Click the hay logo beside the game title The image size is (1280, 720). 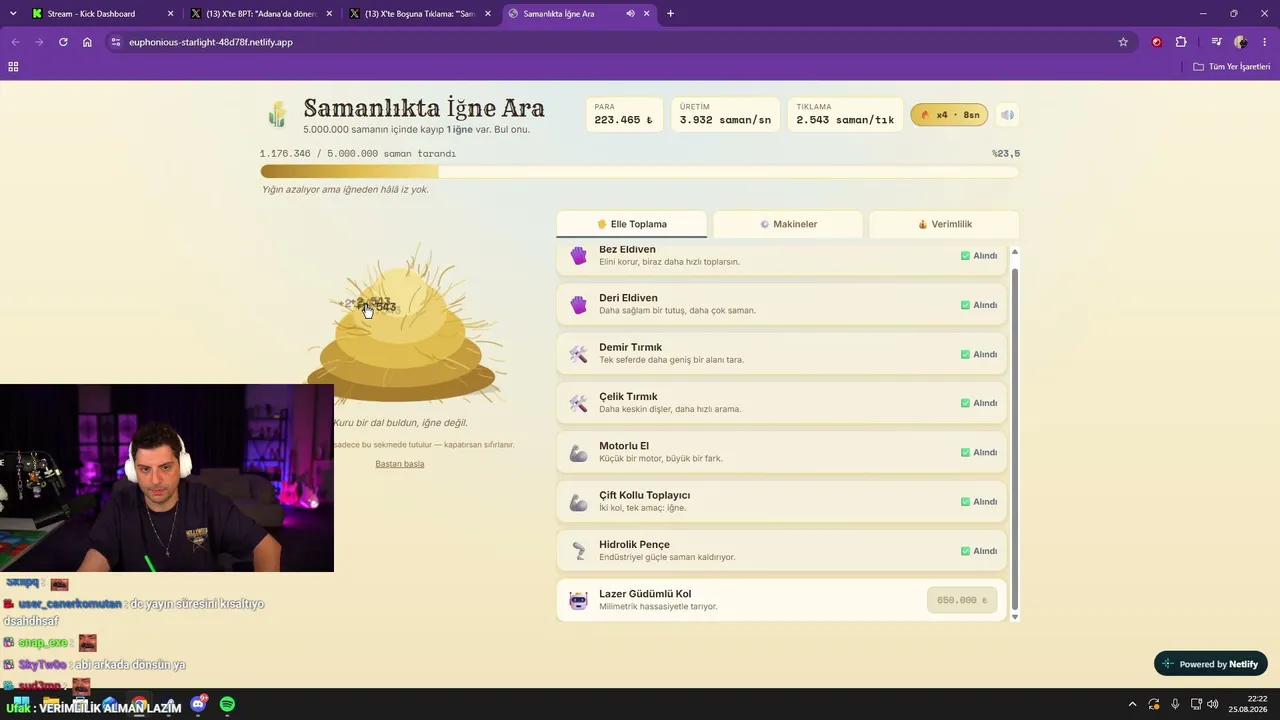click(x=277, y=114)
